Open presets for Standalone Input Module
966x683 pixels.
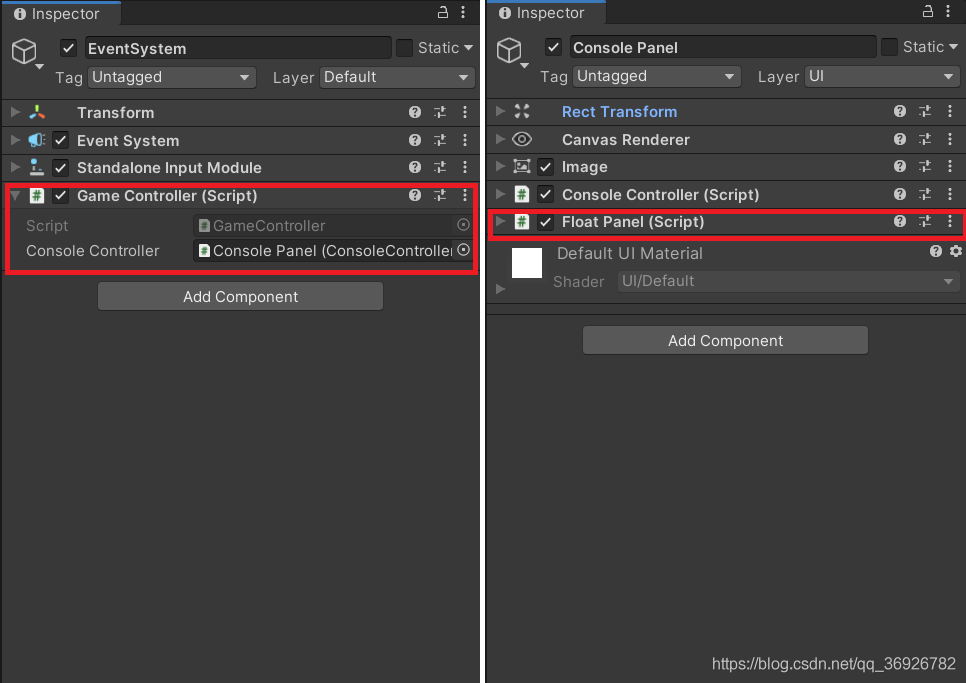coord(440,167)
